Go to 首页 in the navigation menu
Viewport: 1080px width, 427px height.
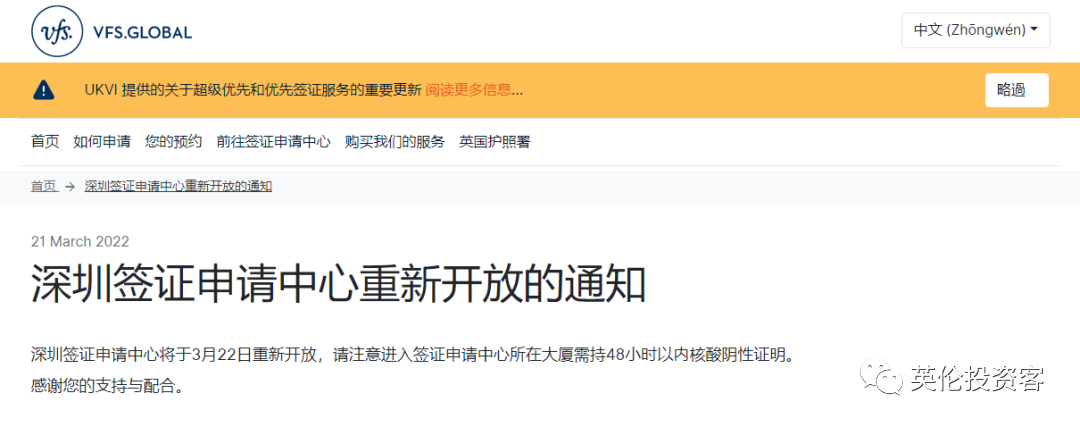(45, 142)
